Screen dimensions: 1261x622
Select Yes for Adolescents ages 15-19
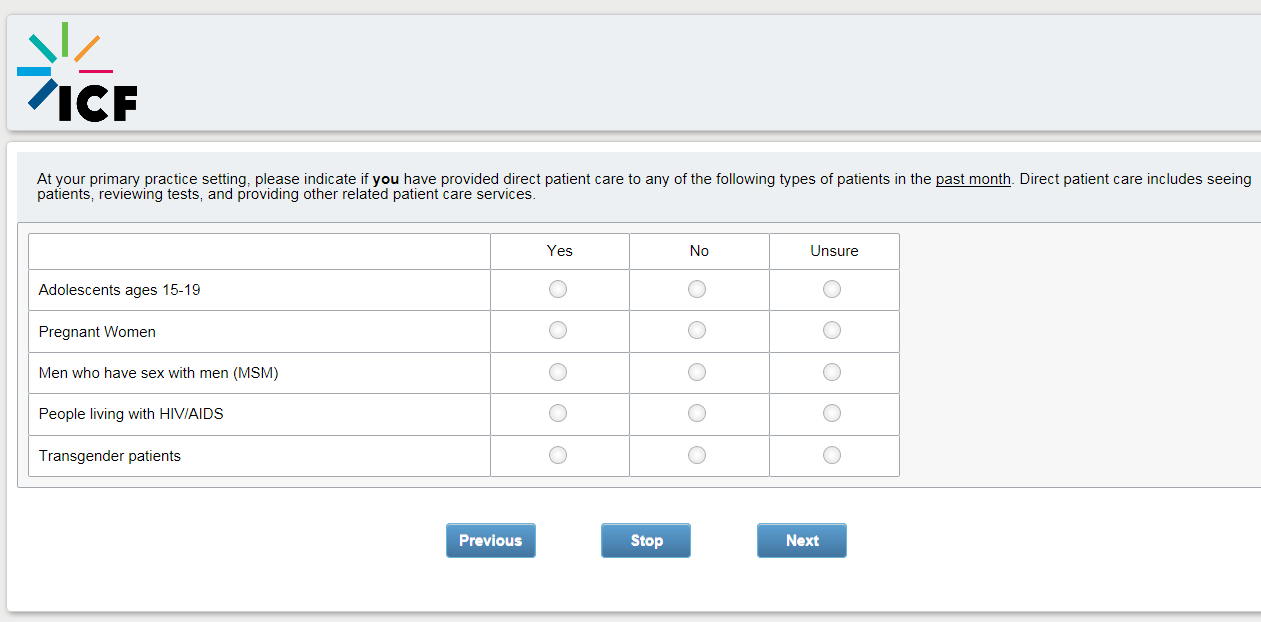[558, 289]
